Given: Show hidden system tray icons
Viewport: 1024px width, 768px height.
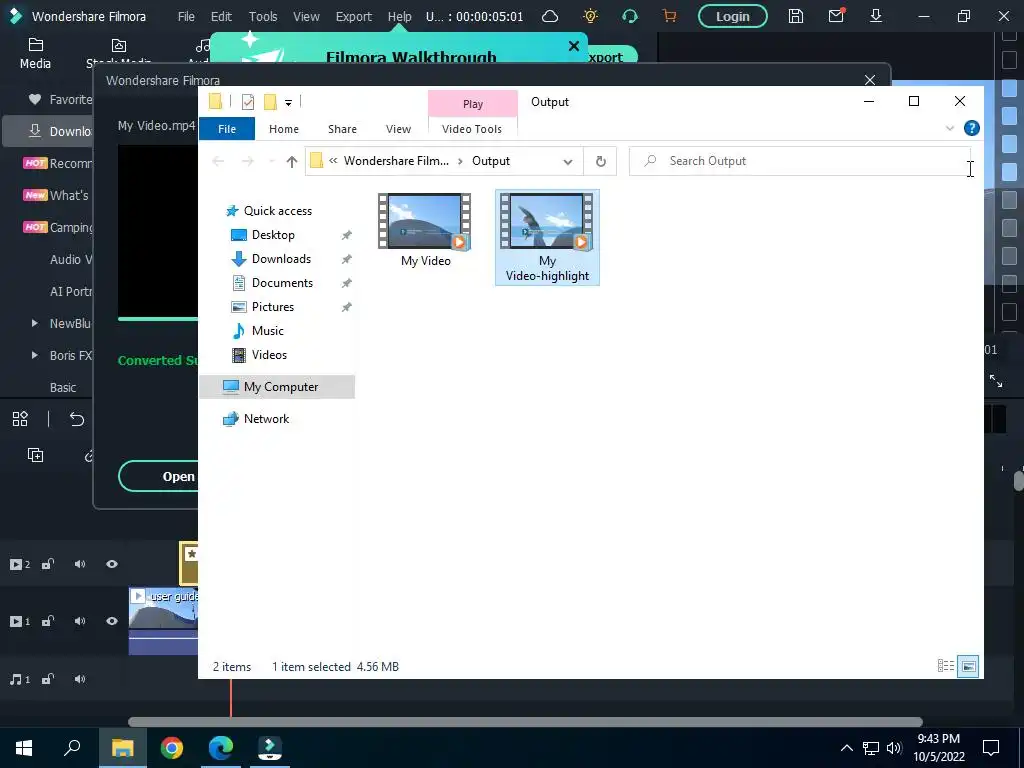Looking at the screenshot, I should (846, 748).
